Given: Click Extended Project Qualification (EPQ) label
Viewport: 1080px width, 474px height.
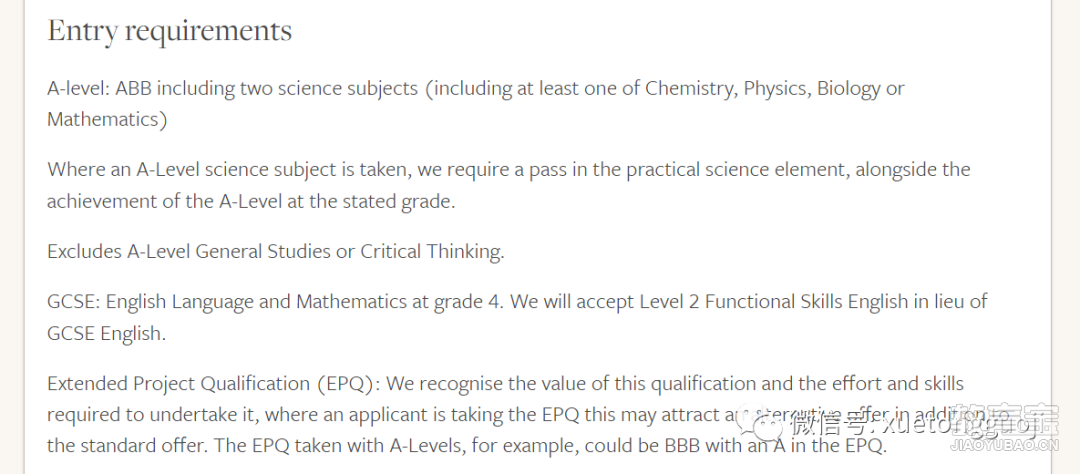Looking at the screenshot, I should click(212, 384).
